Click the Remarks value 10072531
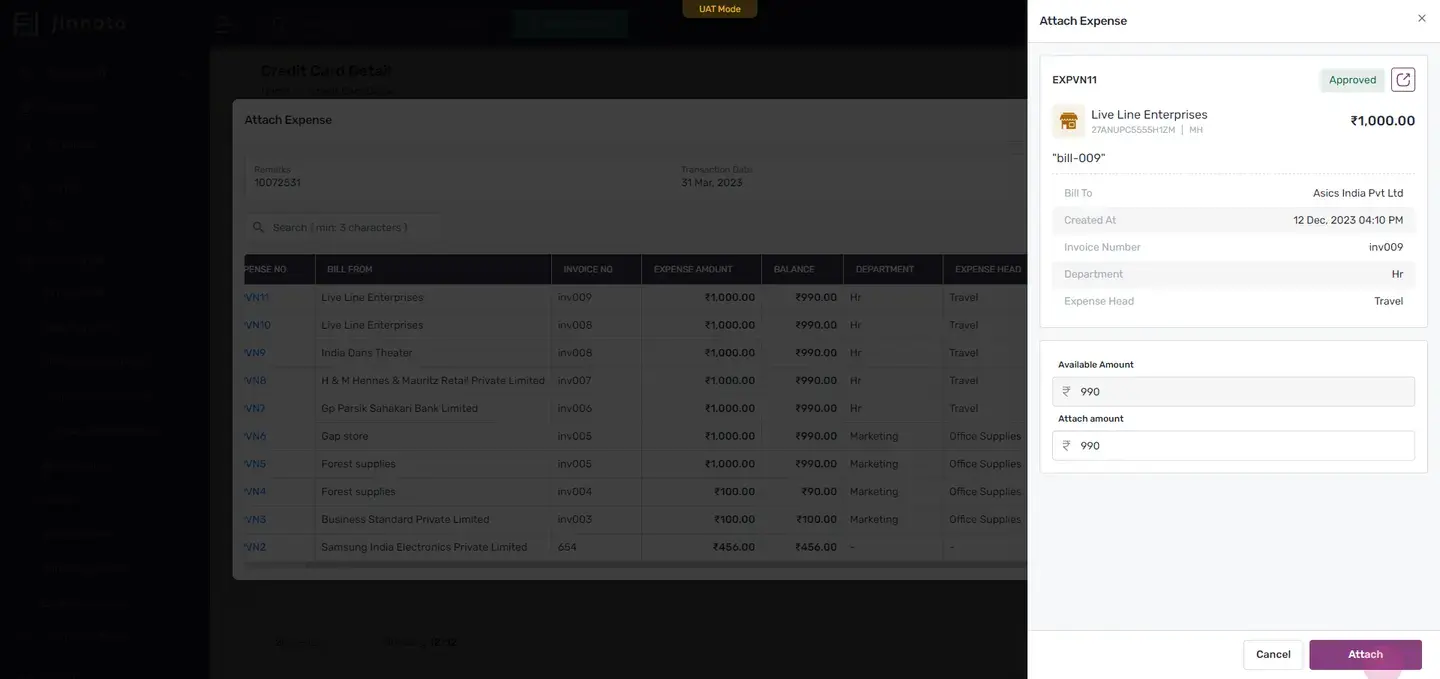This screenshot has height=679, width=1440. 277,183
